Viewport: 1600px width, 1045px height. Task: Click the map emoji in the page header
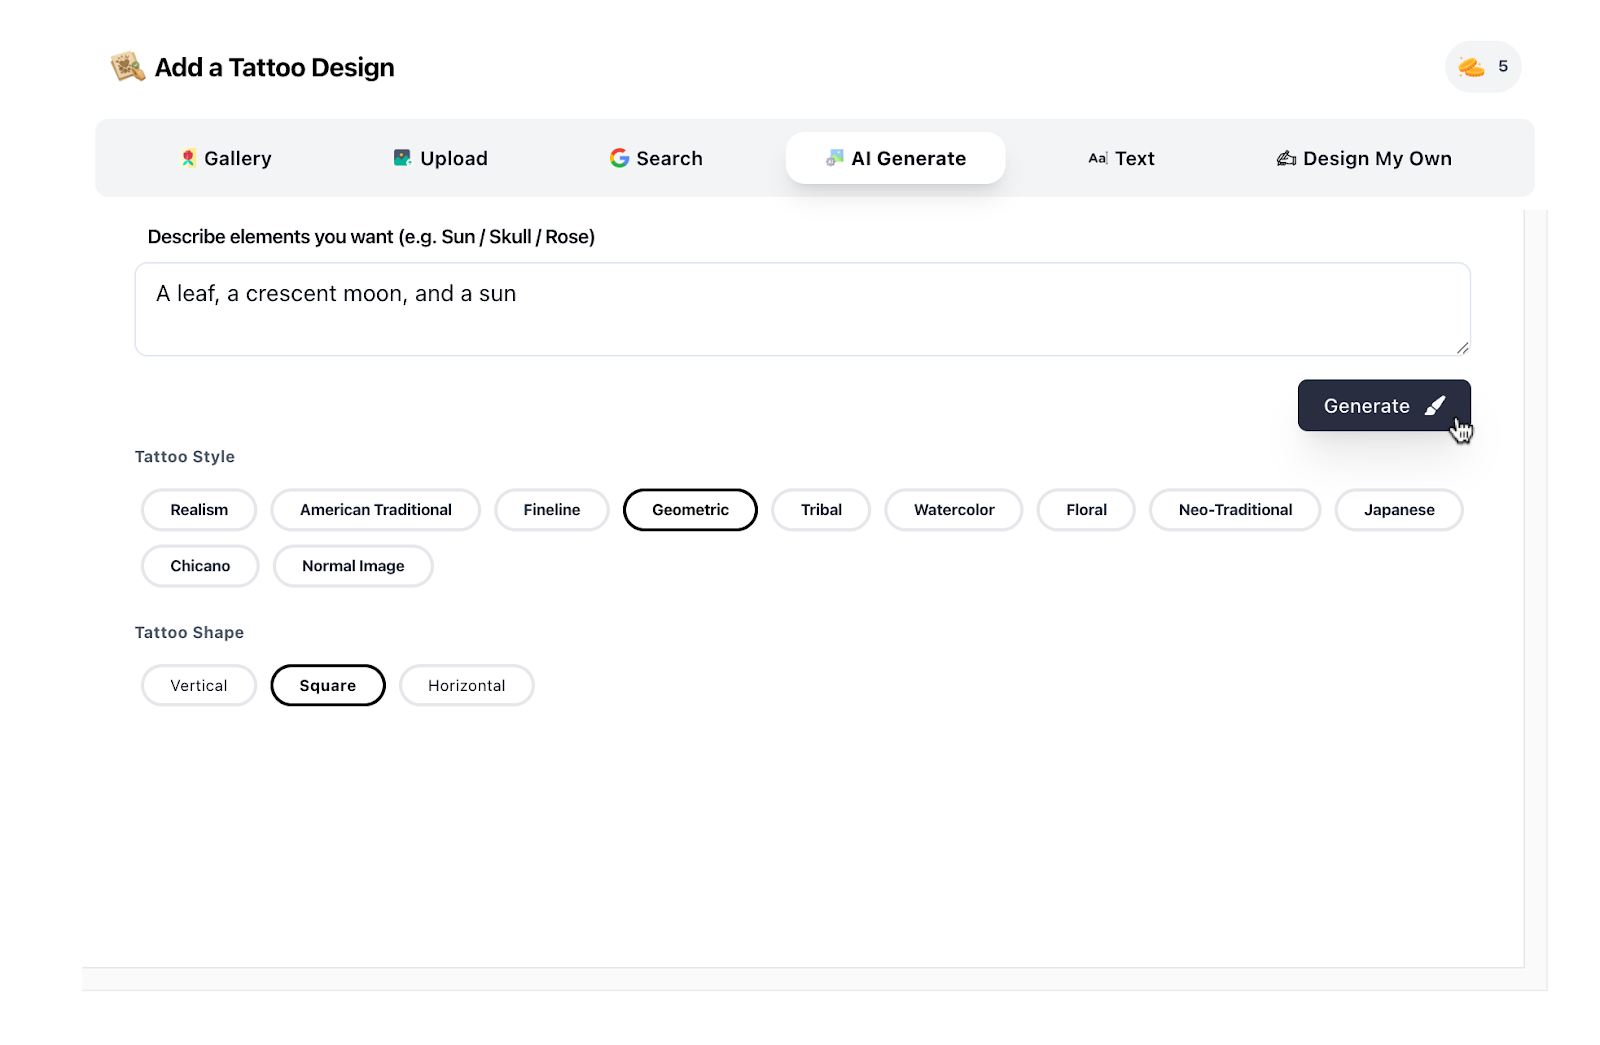coord(127,66)
